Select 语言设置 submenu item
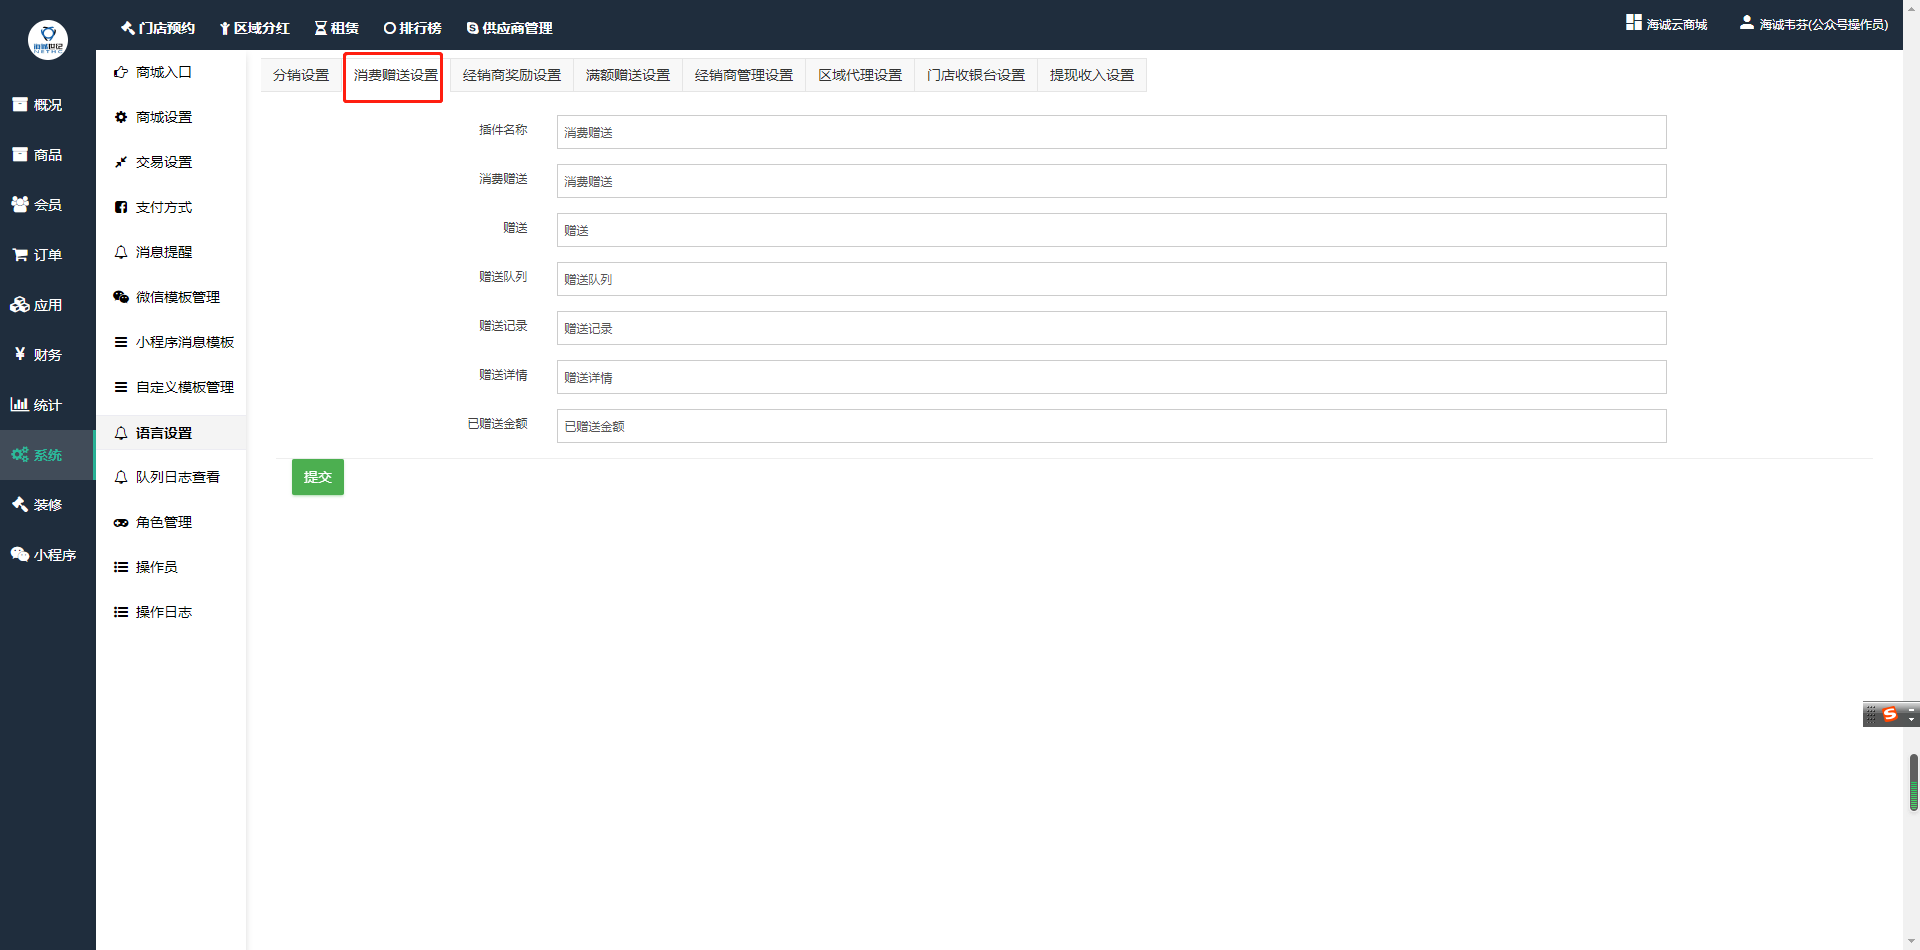 [171, 433]
